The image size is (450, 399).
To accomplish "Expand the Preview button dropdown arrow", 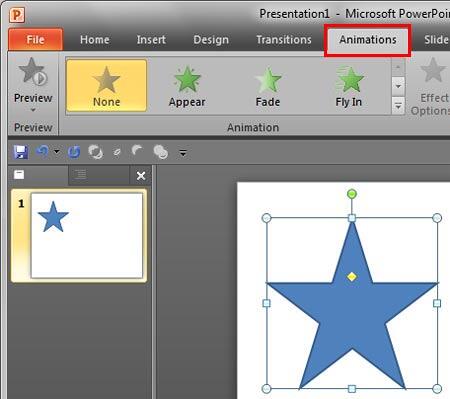I will point(33,110).
